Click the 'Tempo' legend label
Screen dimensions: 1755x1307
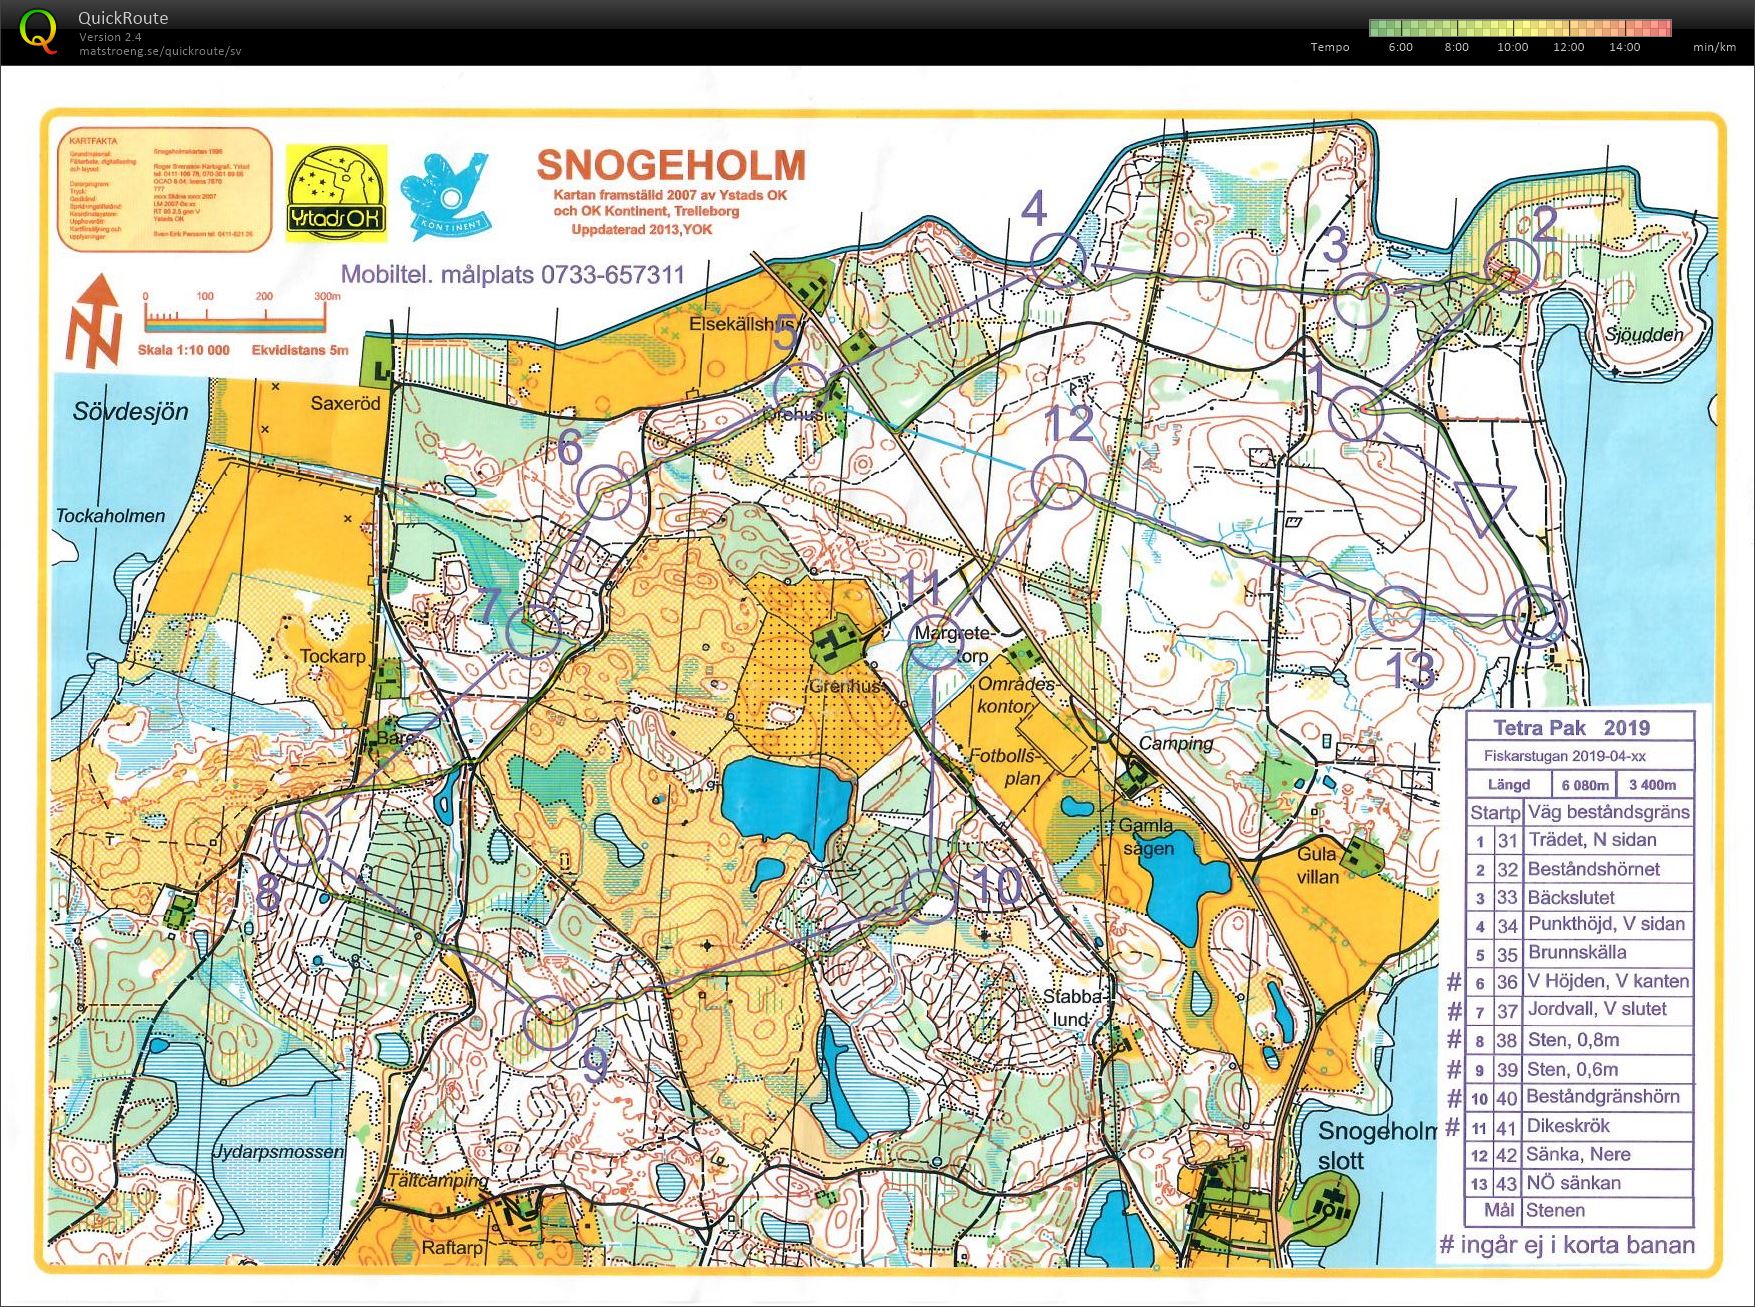point(1330,47)
